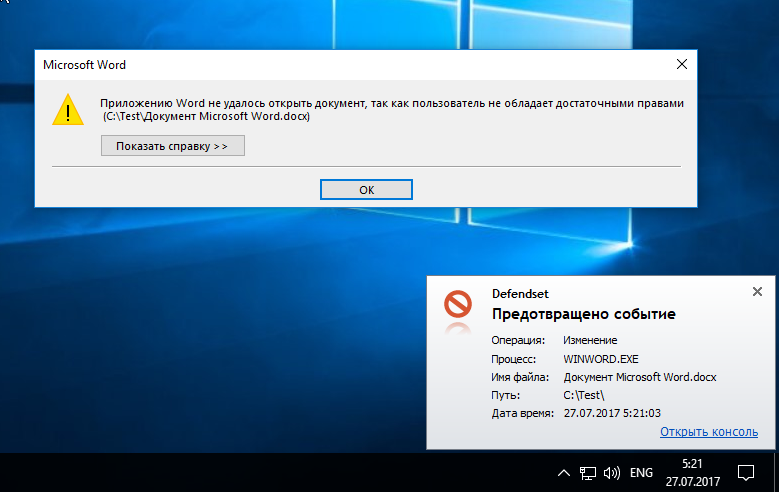Click the 'Операция:' label in Defendset notification
The image size is (779, 492).
[518, 340]
